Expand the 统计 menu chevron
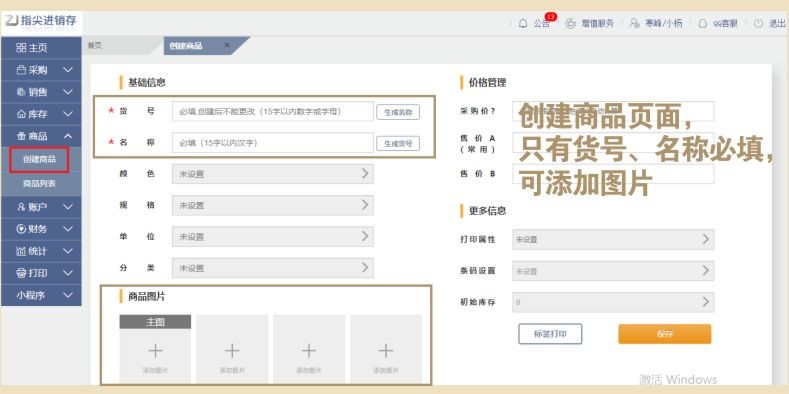Viewport: 789px width, 394px height. point(68,251)
